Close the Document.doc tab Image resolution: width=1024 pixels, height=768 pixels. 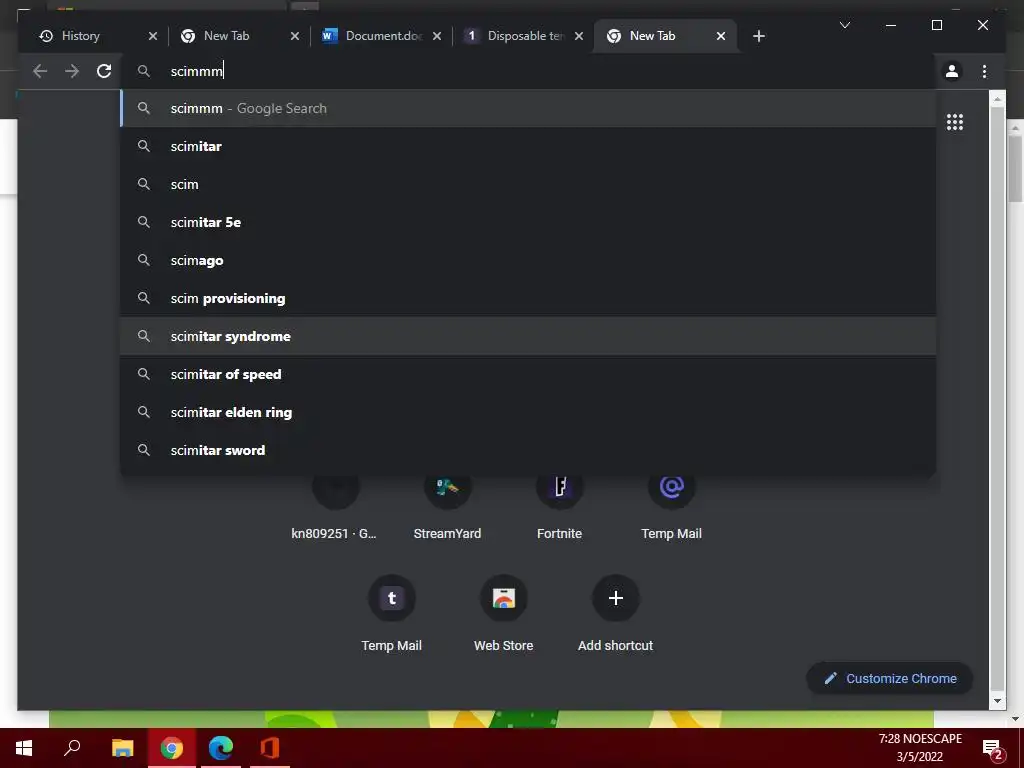click(437, 36)
